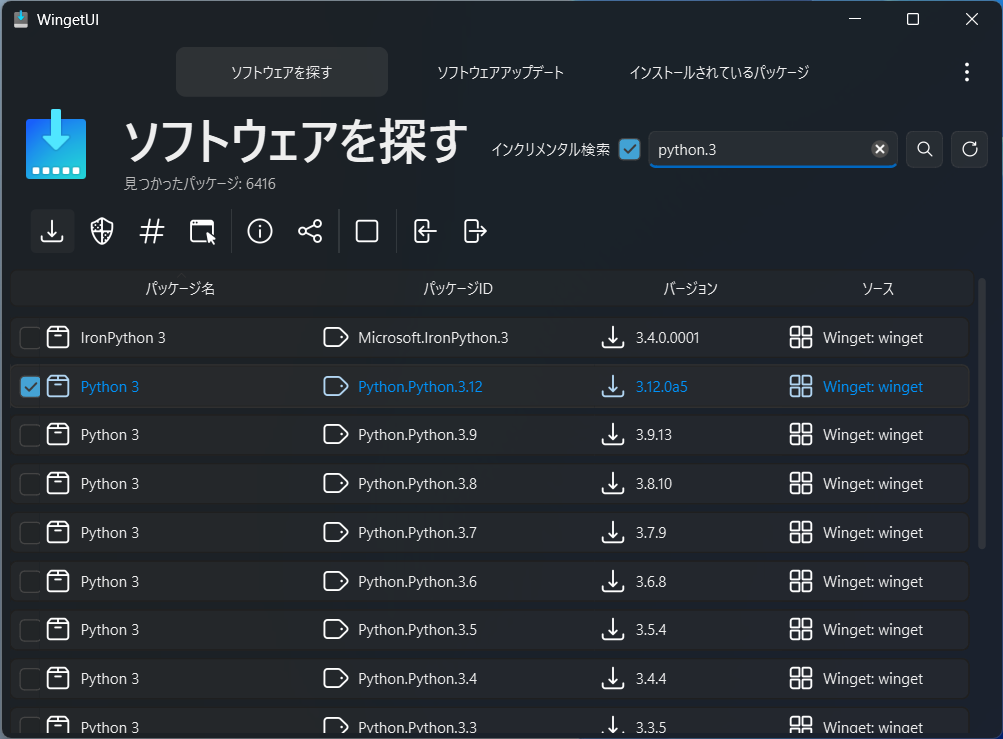Click the select all square toolbar icon
The height and width of the screenshot is (739, 1003).
click(x=367, y=231)
